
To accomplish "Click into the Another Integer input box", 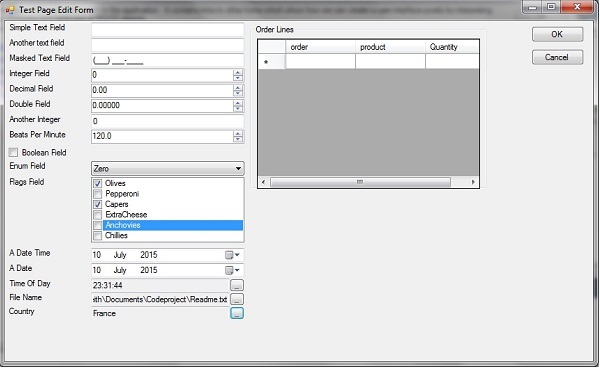I will [168, 121].
